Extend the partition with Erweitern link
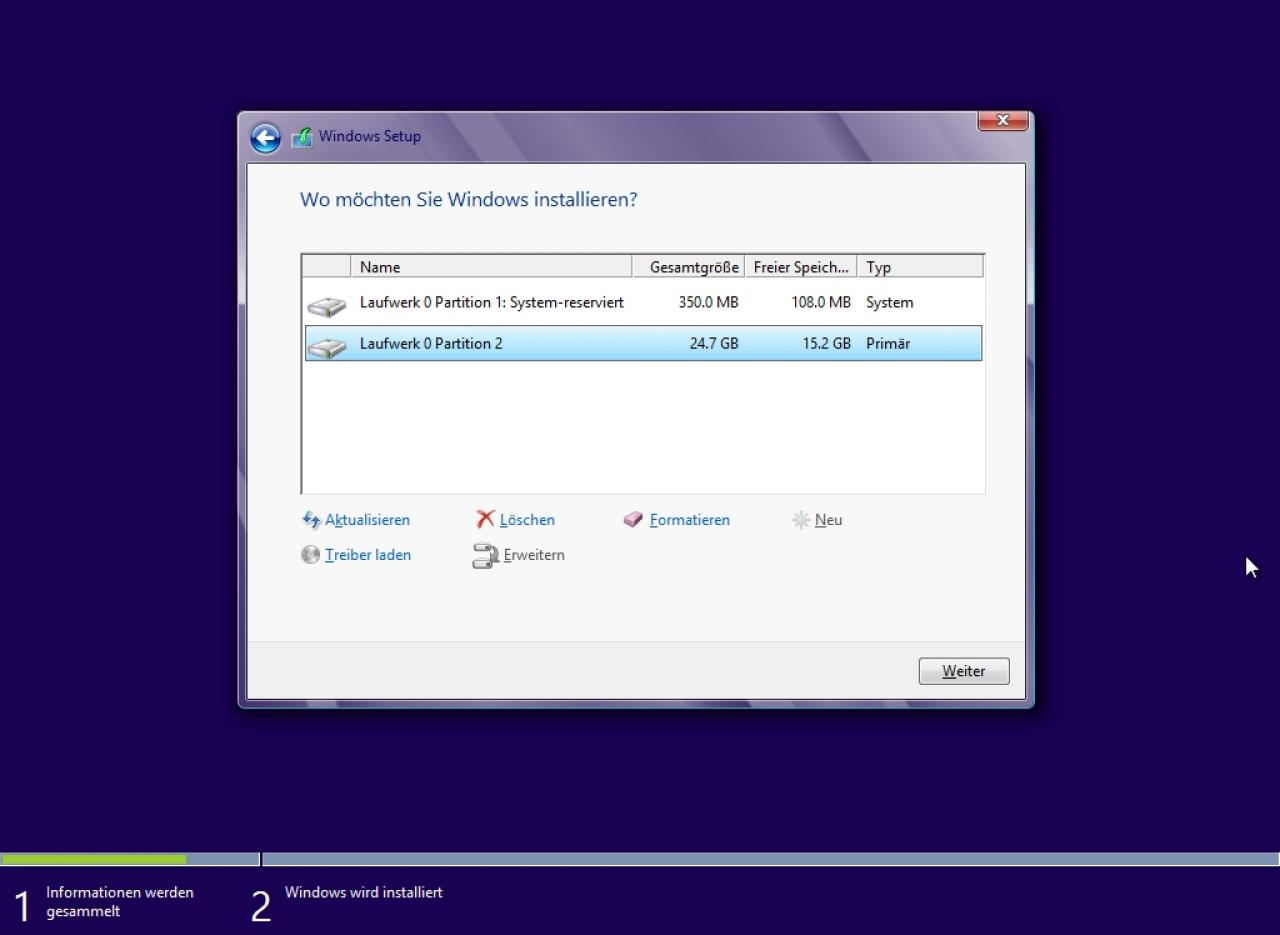The image size is (1280, 935). point(534,555)
